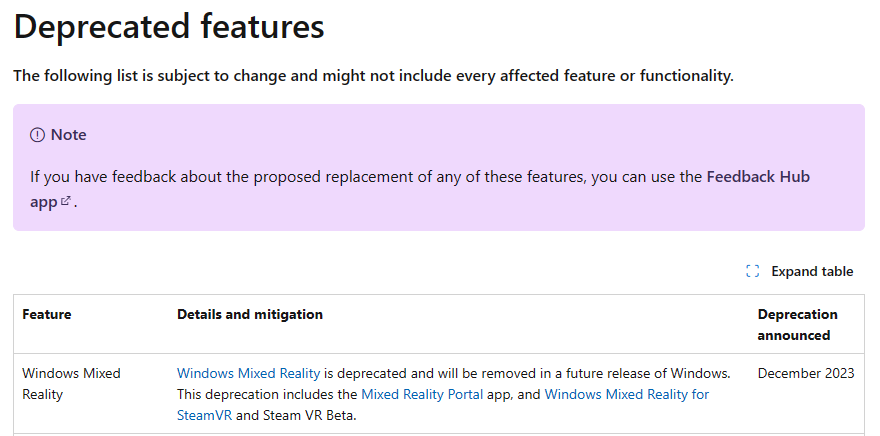This screenshot has width=880, height=436.
Task: Expand the table with Expand table button
Action: [800, 272]
